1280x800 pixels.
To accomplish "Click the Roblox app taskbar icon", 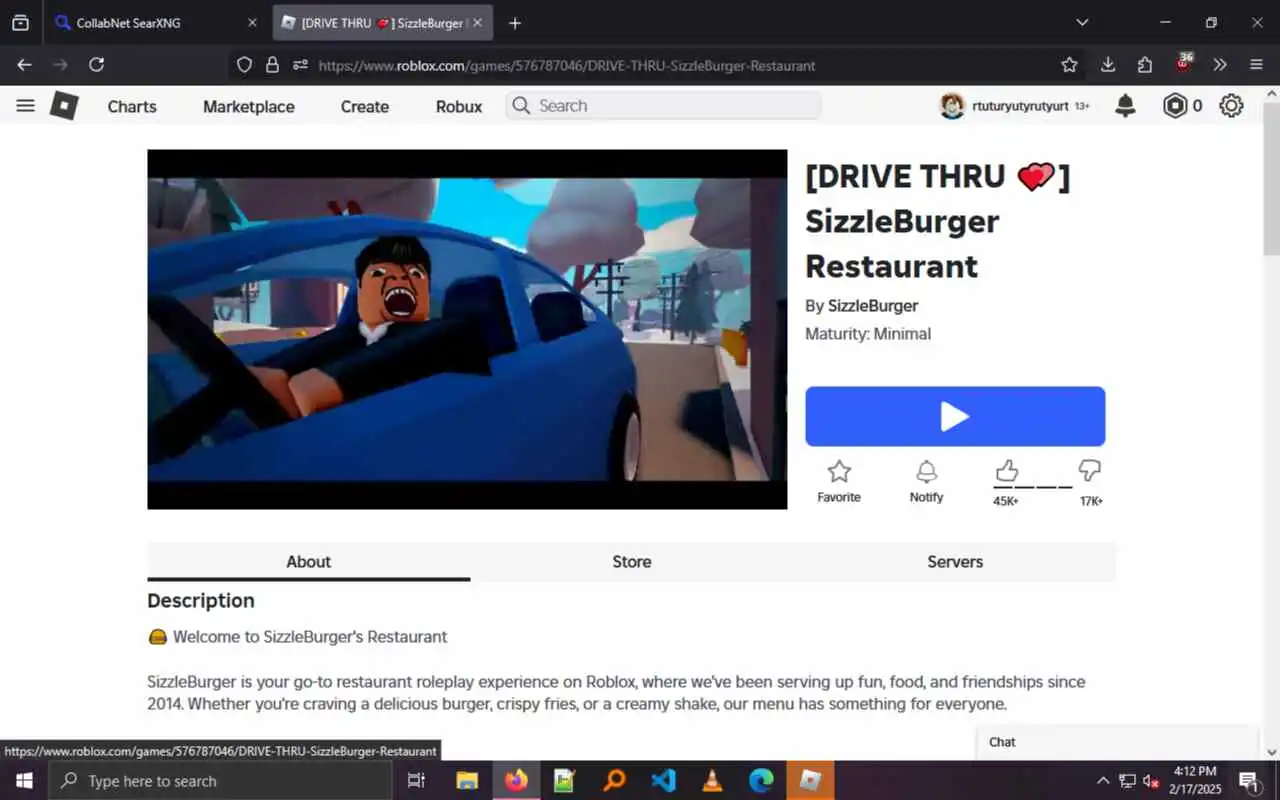I will 810,781.
